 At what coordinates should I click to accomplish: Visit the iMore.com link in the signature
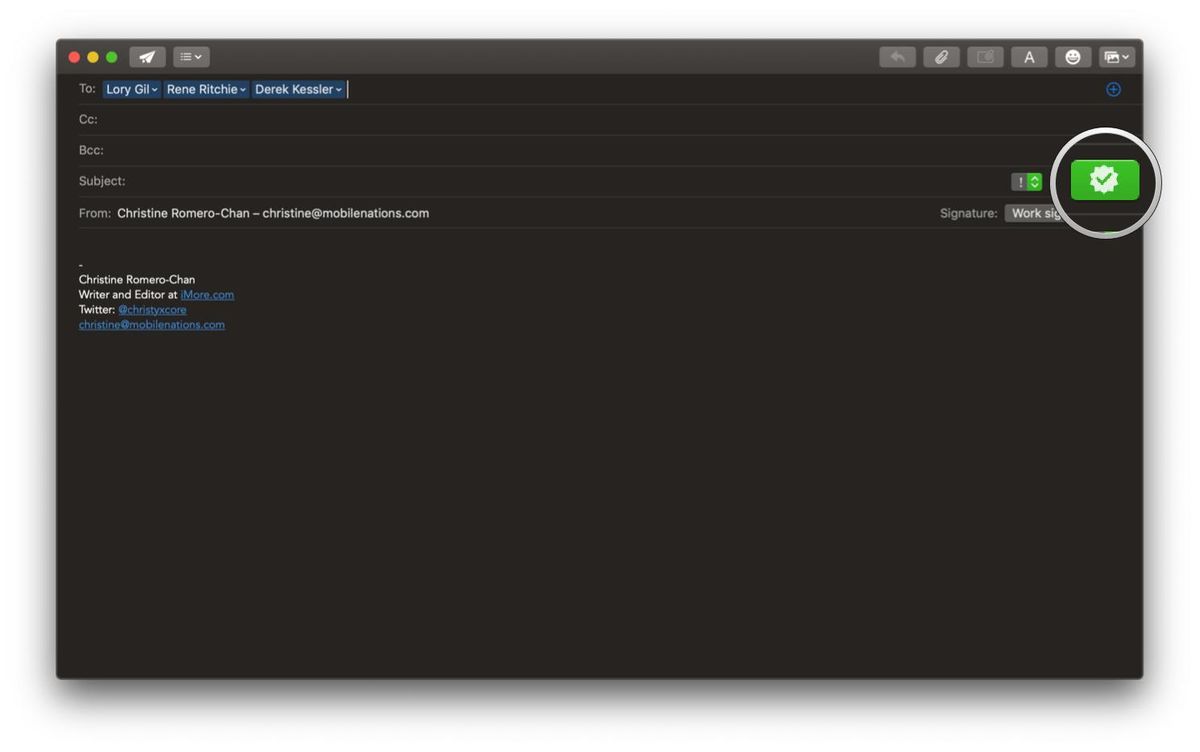coord(207,294)
